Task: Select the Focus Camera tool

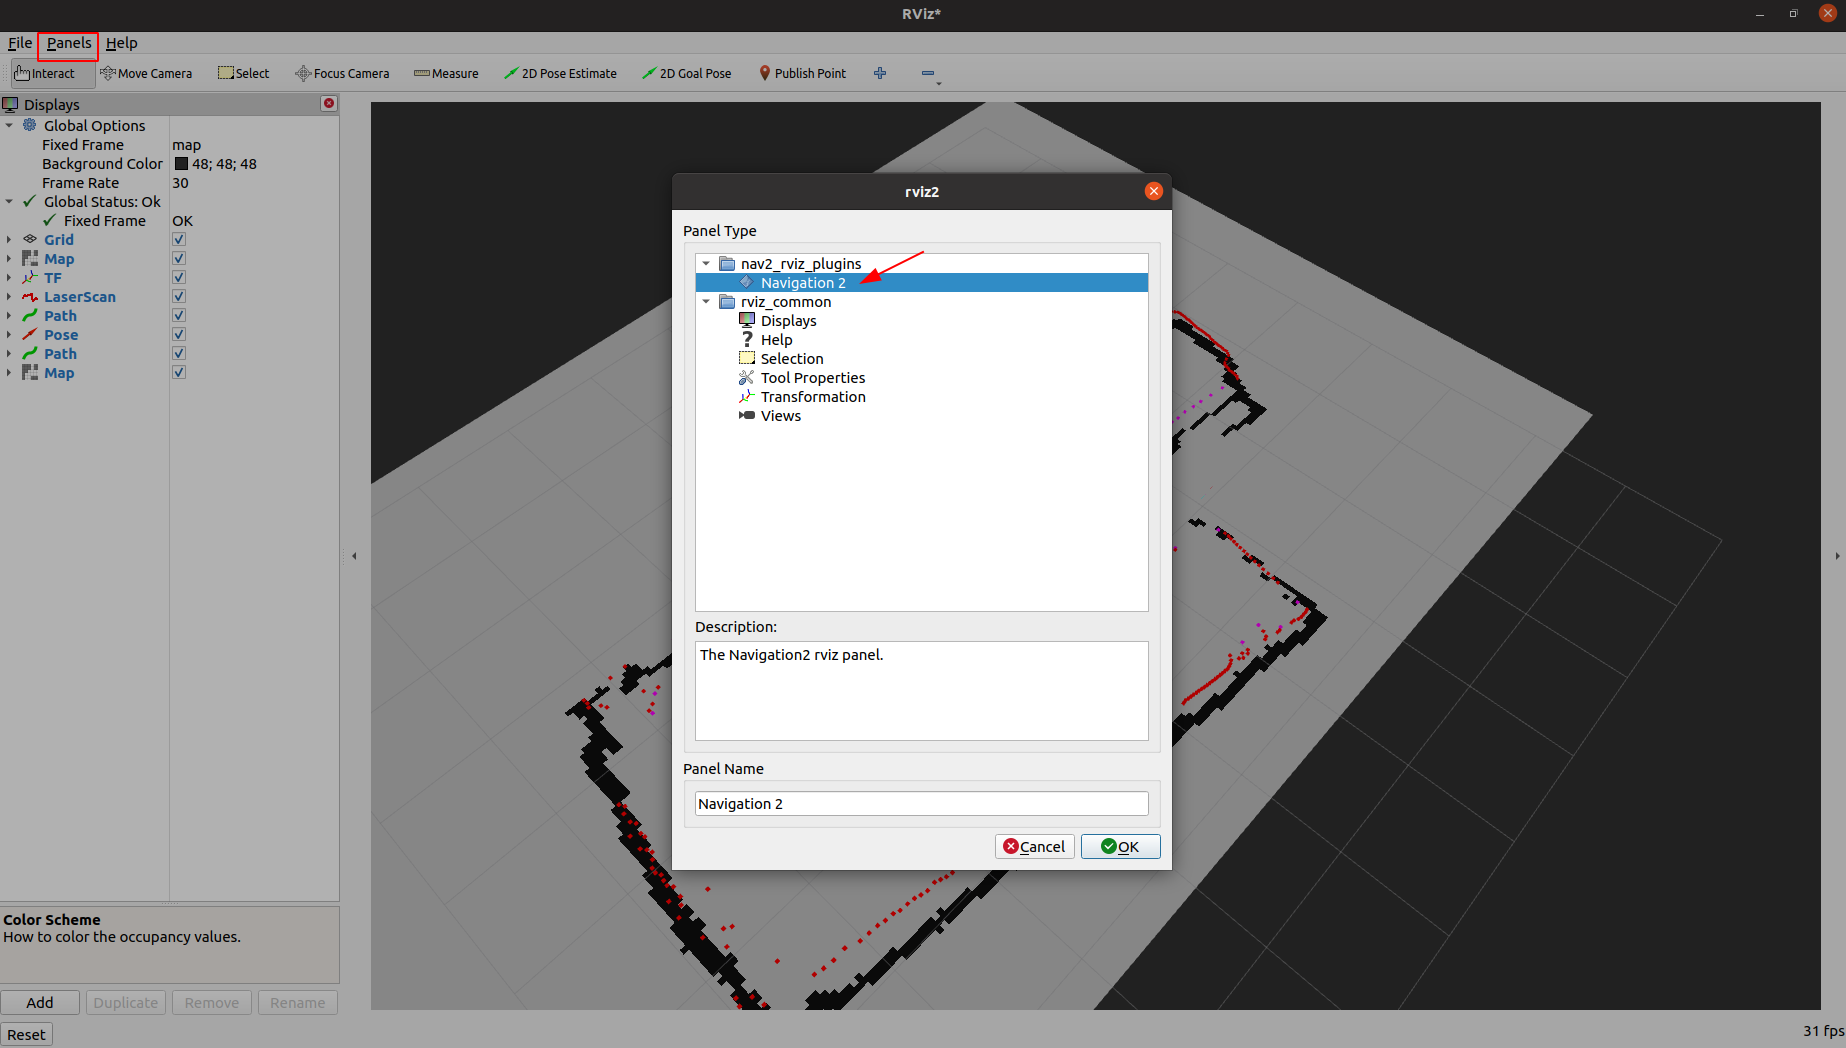Action: click(342, 73)
